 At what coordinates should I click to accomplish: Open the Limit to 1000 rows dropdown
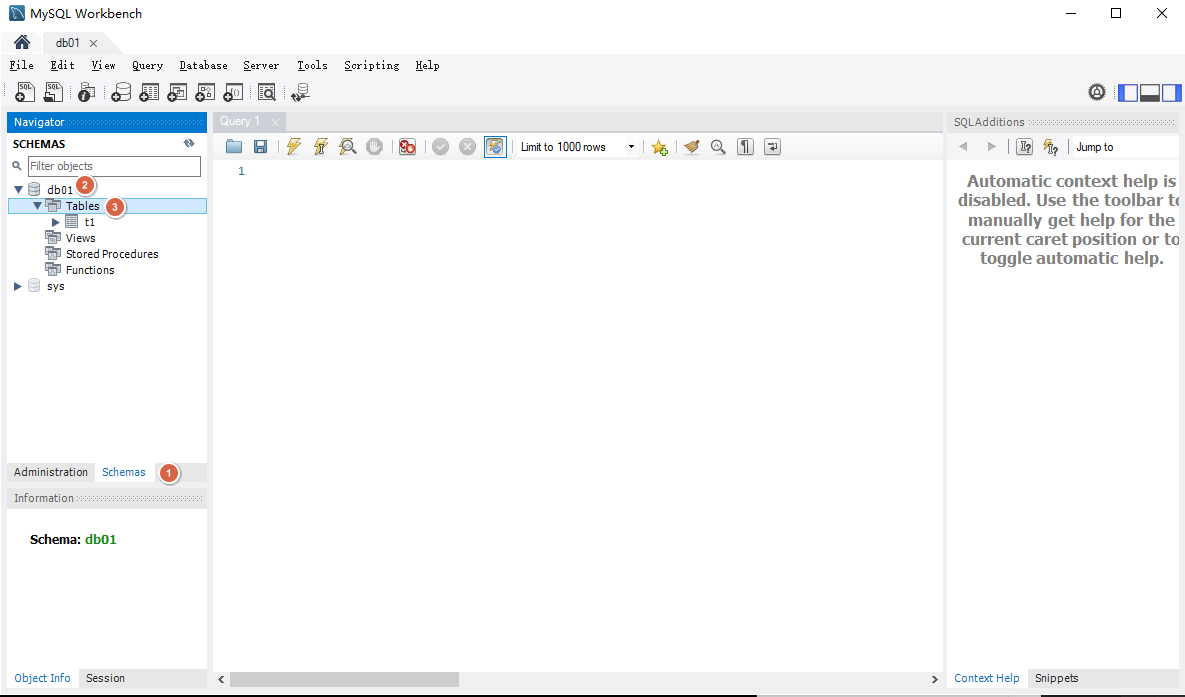point(578,147)
